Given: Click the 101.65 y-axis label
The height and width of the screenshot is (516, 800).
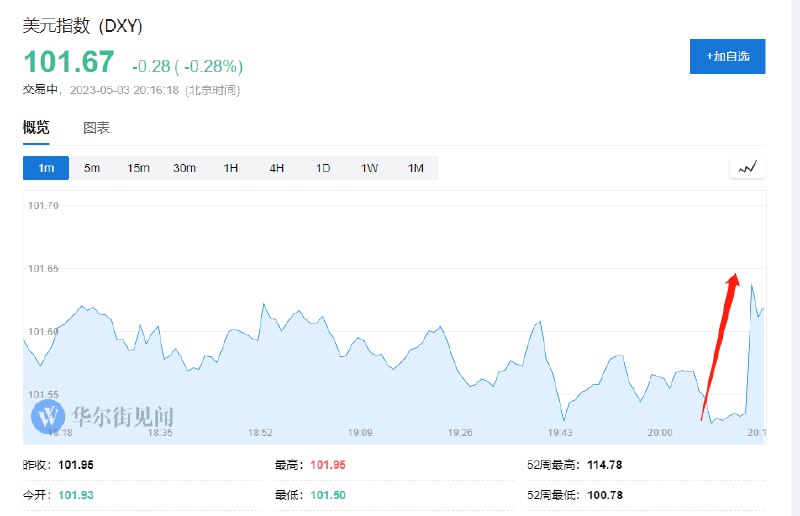Looking at the screenshot, I should click(x=43, y=268).
